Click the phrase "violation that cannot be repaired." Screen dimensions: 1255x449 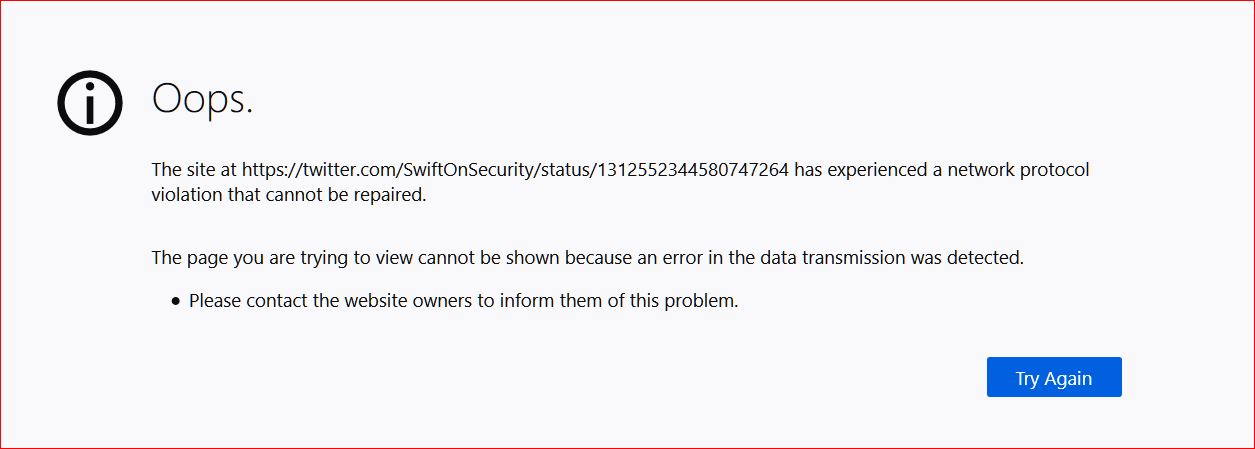[289, 195]
